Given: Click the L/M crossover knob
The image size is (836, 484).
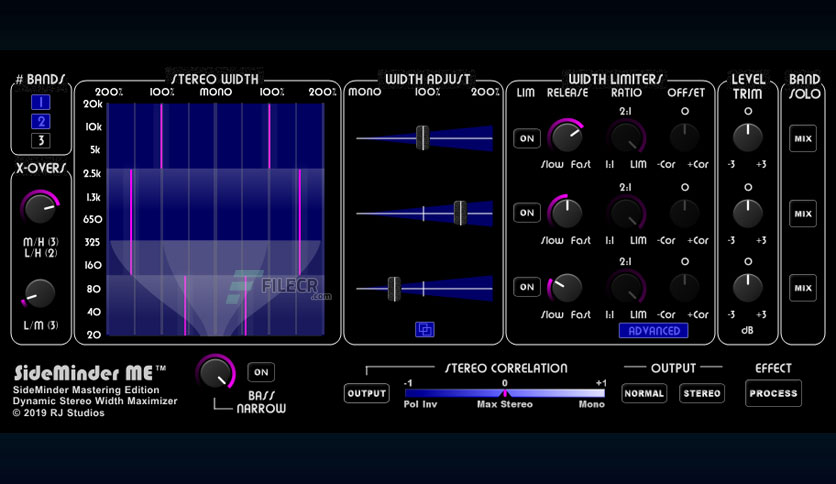Looking at the screenshot, I should click(x=39, y=294).
